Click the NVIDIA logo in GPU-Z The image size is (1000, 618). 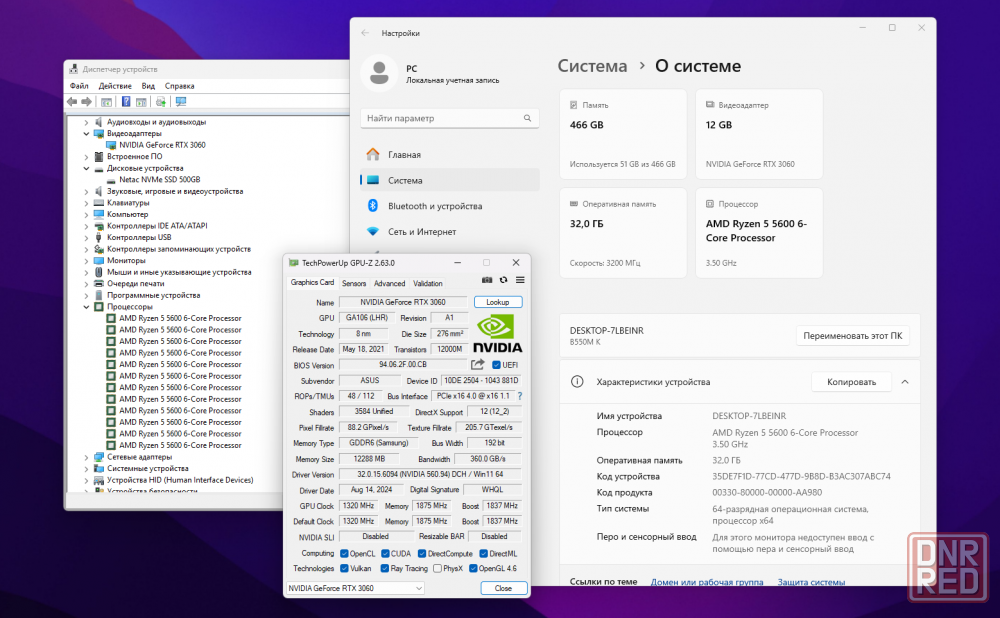497,334
